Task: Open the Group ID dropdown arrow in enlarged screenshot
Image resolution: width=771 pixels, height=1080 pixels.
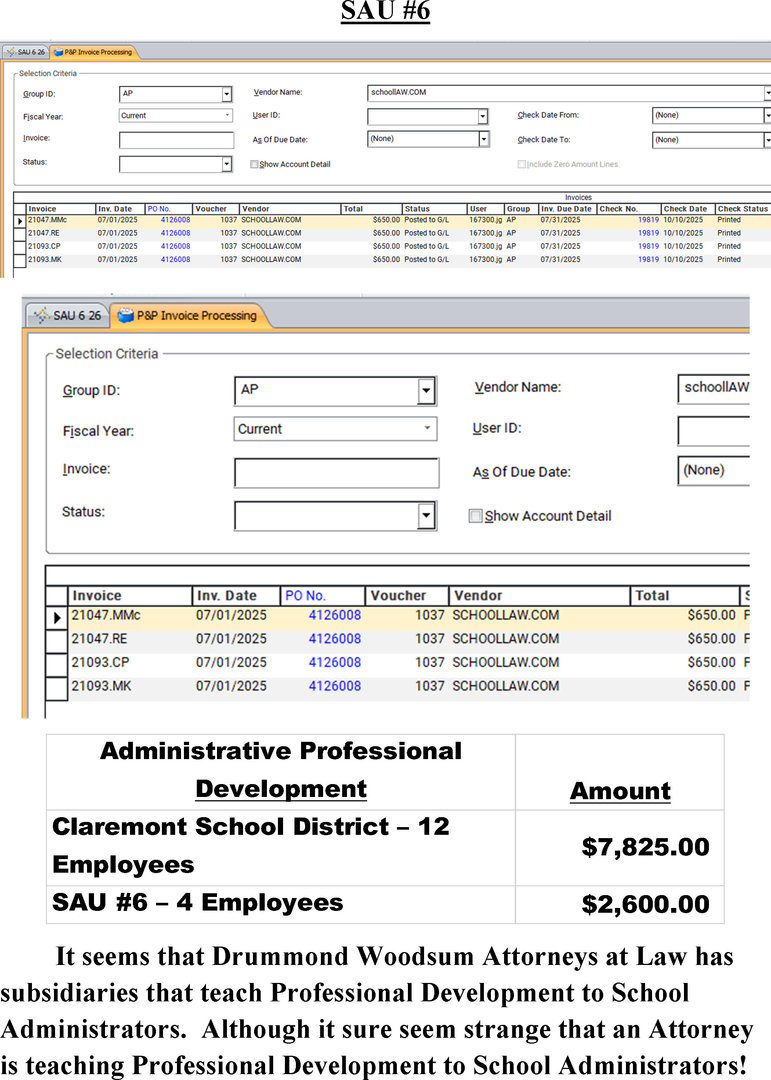Action: click(x=426, y=391)
